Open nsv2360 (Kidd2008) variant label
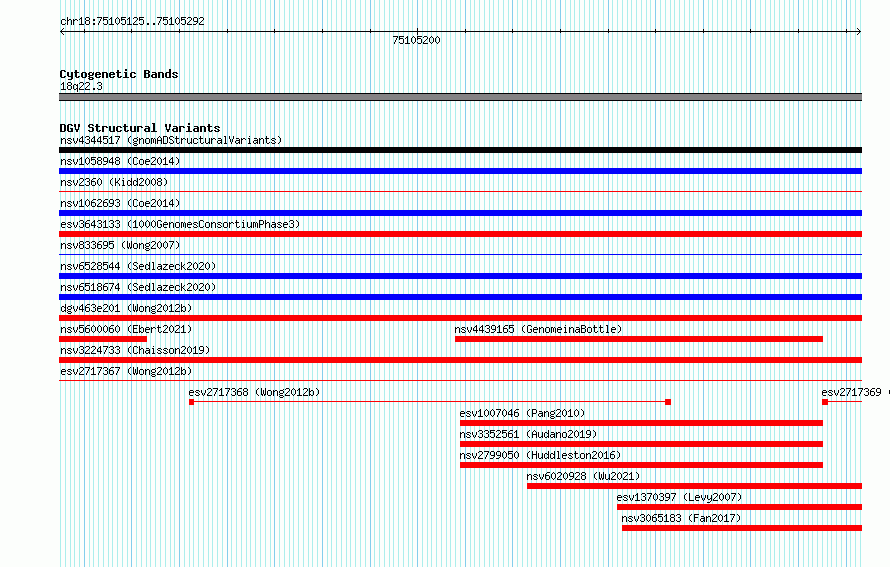The width and height of the screenshot is (890, 567). tap(114, 182)
